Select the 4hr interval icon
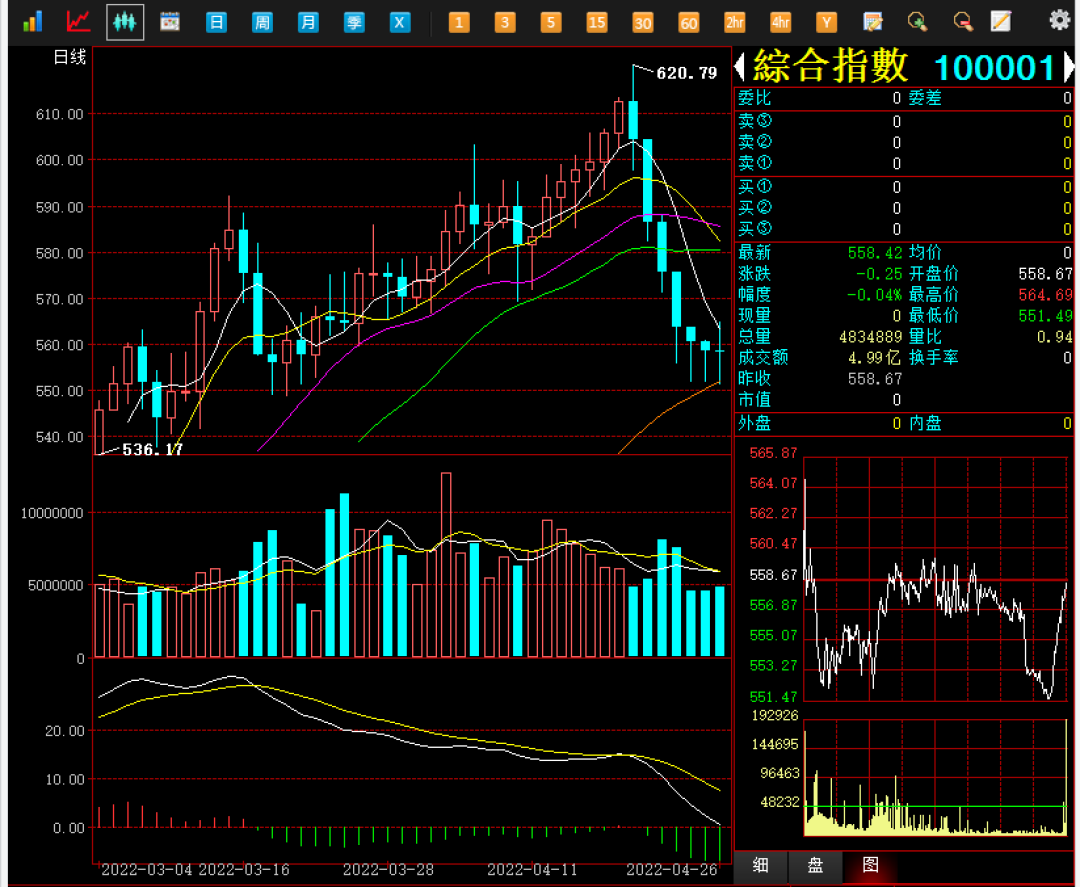Viewport: 1080px width, 887px height. click(x=780, y=22)
